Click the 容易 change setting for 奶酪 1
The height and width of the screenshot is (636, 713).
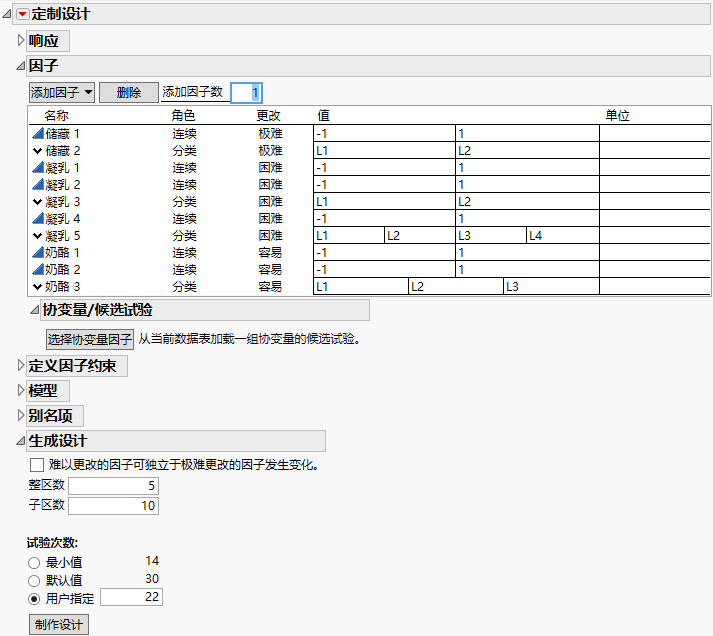(x=270, y=252)
